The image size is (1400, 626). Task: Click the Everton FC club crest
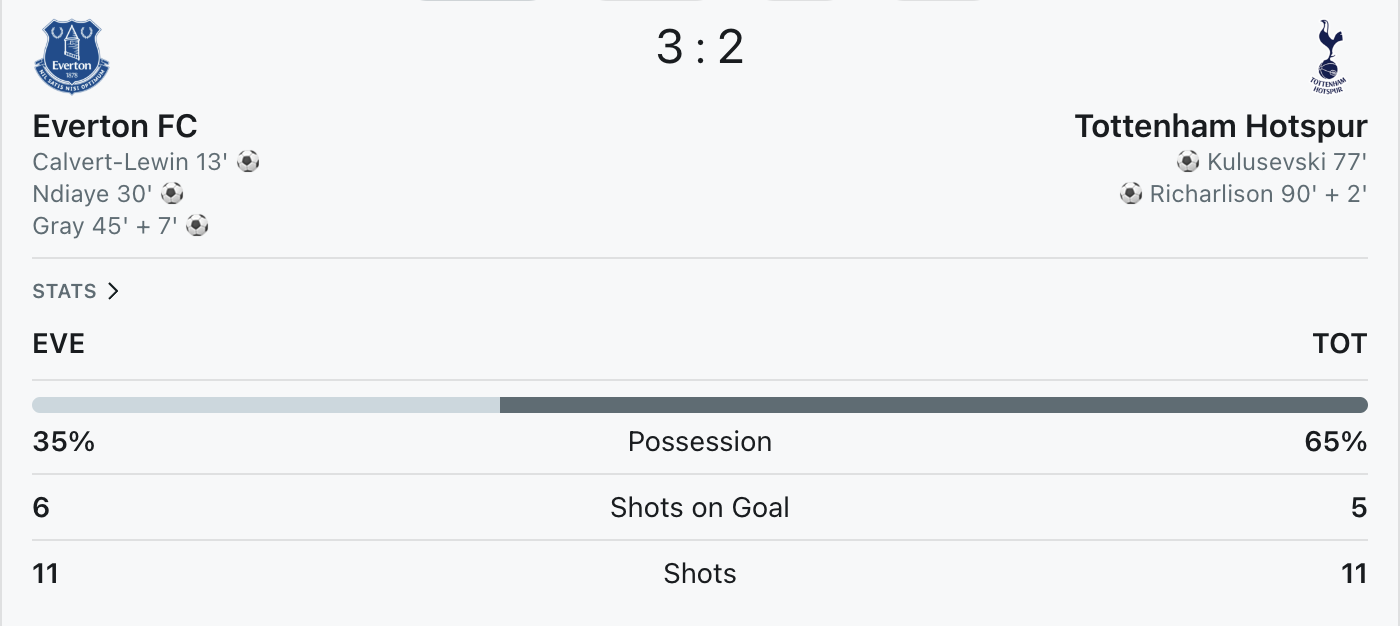[x=72, y=57]
